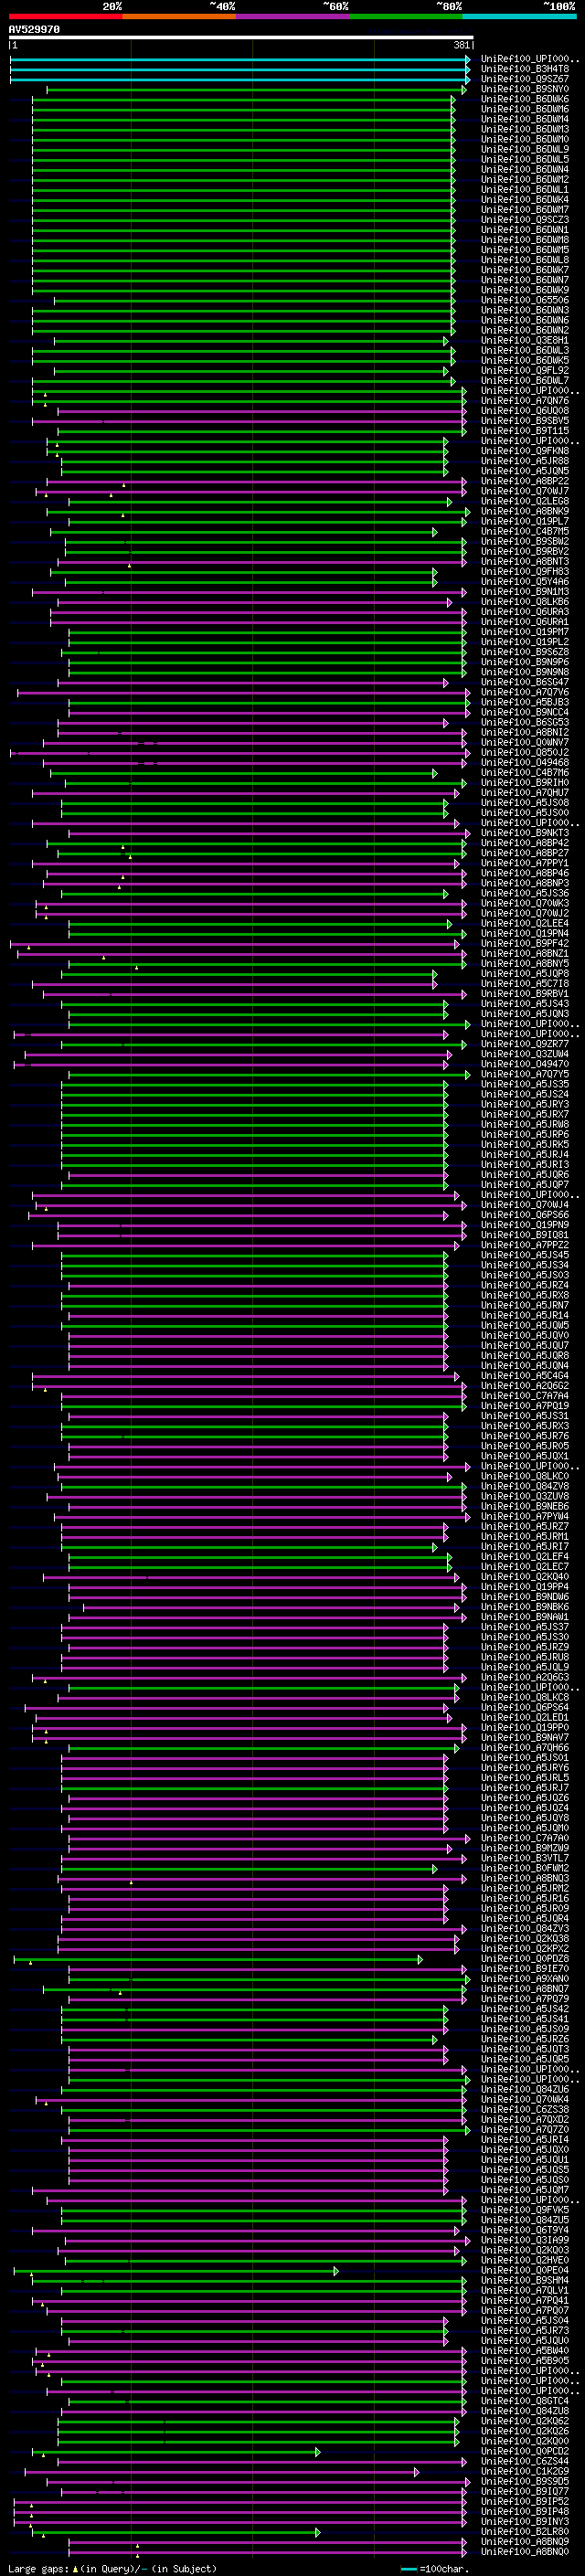The image size is (585, 2576).
Task: Open the UniRef100_B0FWM2 hit
Action: click(525, 1868)
